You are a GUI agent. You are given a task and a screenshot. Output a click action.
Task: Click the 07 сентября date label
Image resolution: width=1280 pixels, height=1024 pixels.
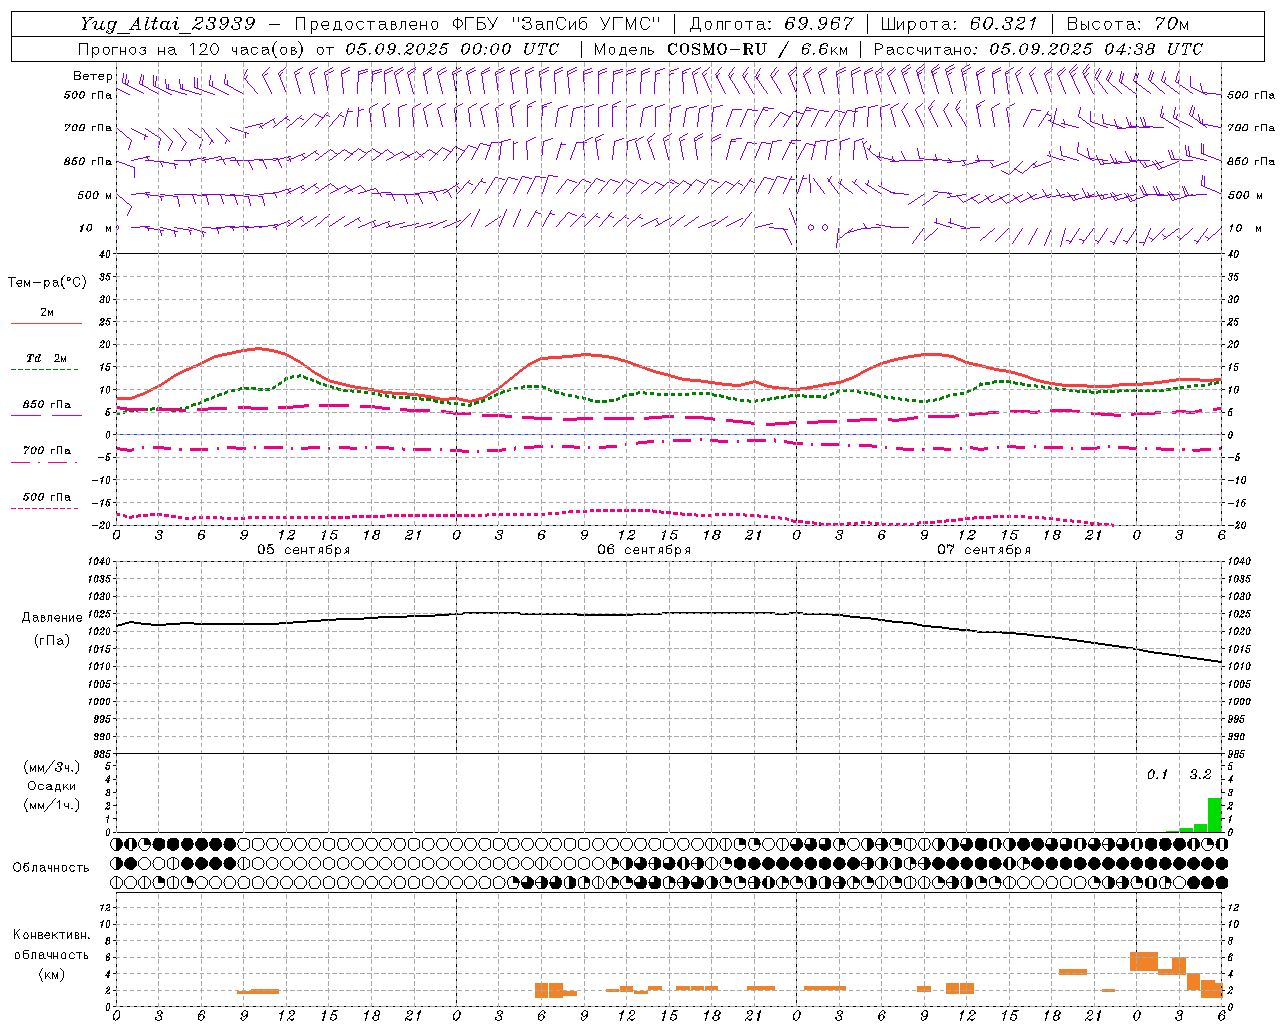pyautogui.click(x=984, y=550)
